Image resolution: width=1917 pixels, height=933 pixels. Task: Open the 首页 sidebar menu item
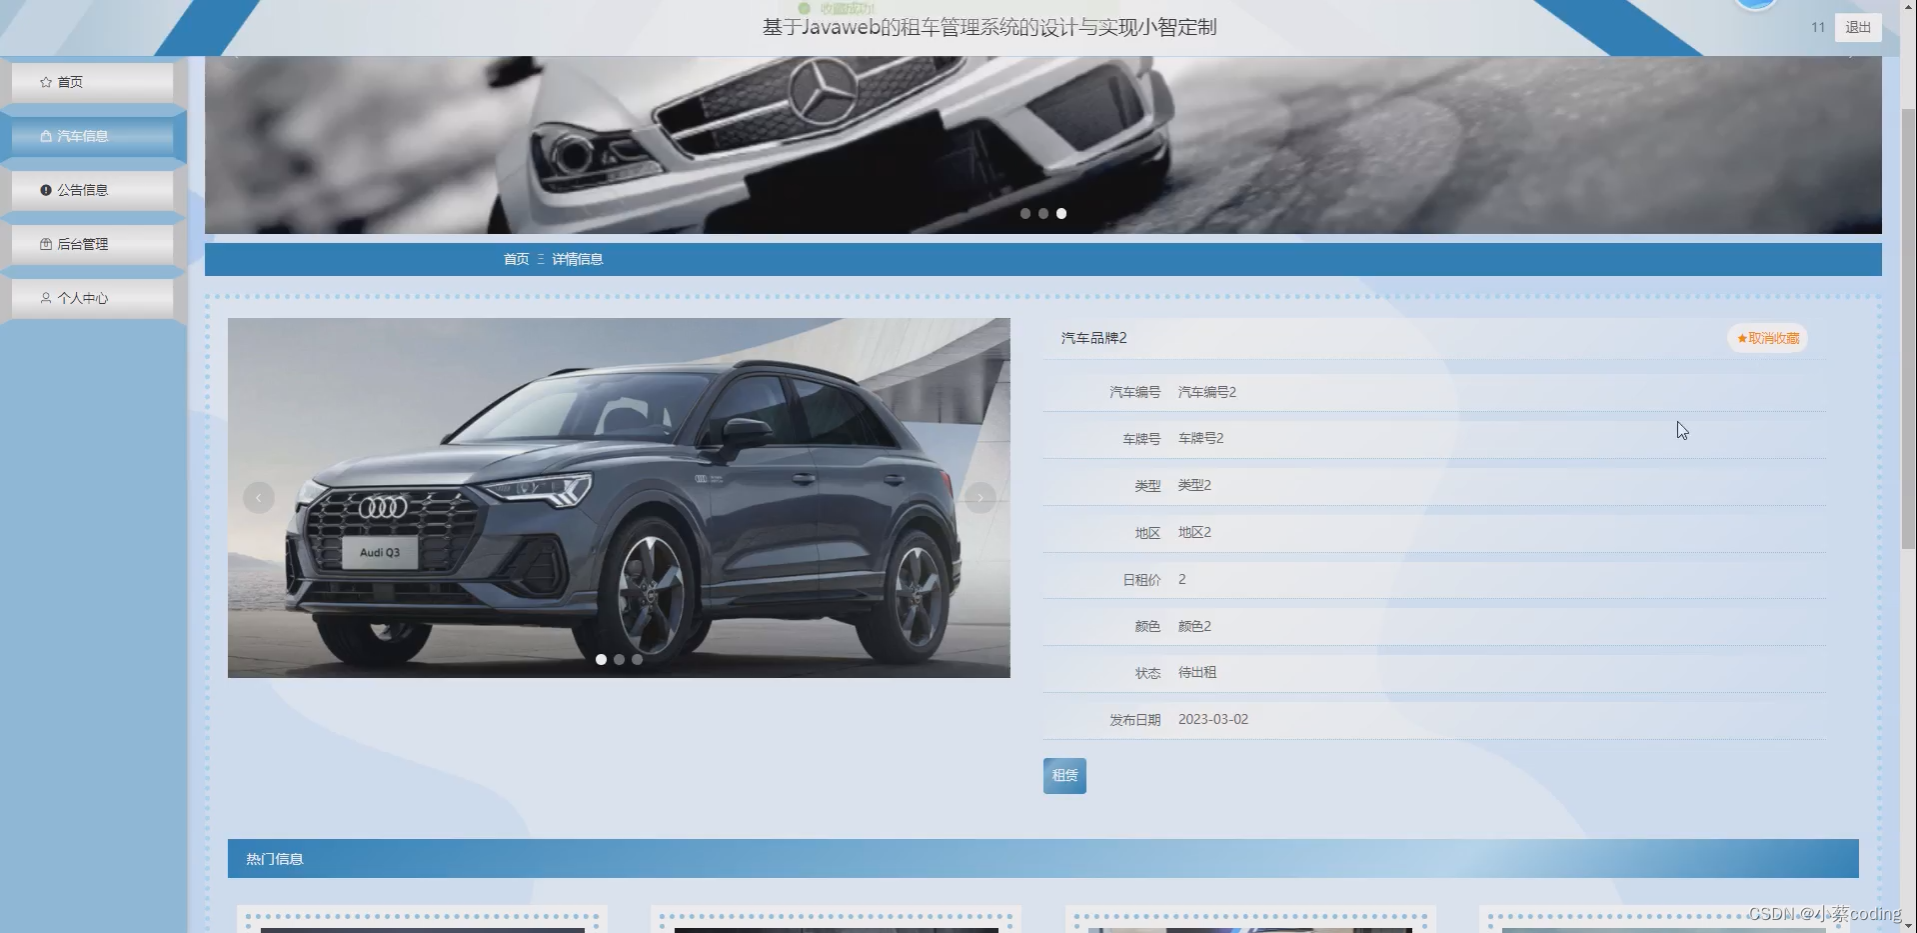92,82
